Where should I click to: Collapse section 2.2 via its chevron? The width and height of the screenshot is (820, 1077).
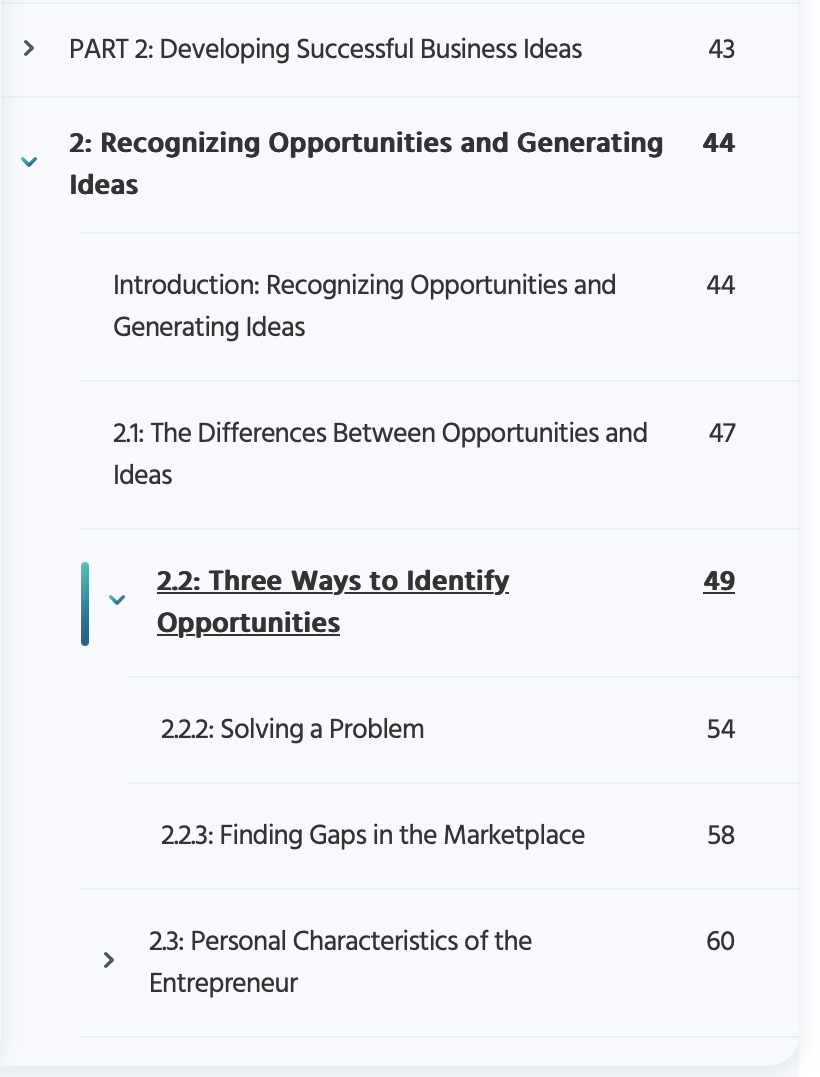(118, 600)
